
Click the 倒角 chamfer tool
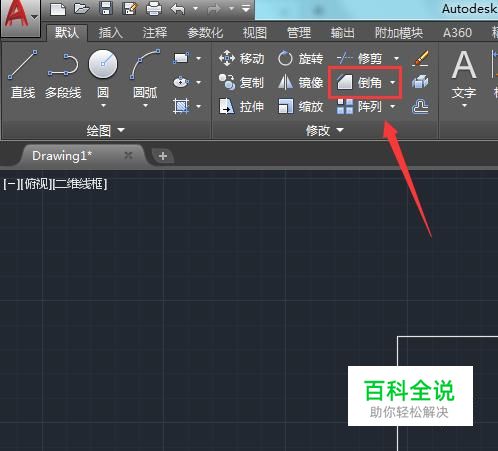point(359,82)
